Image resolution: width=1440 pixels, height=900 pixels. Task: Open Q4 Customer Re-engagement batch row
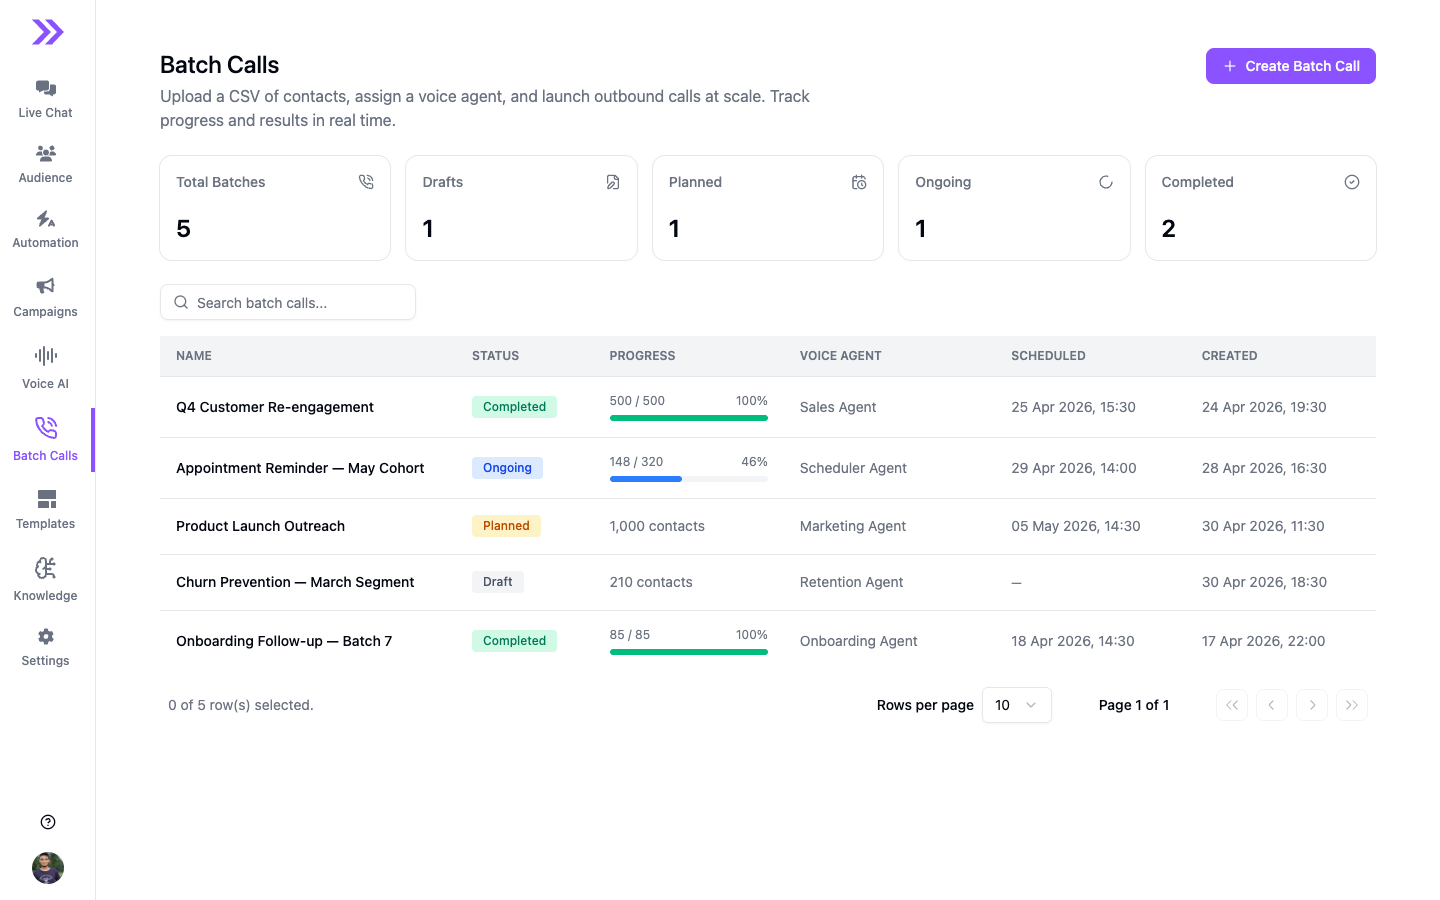pyautogui.click(x=768, y=407)
